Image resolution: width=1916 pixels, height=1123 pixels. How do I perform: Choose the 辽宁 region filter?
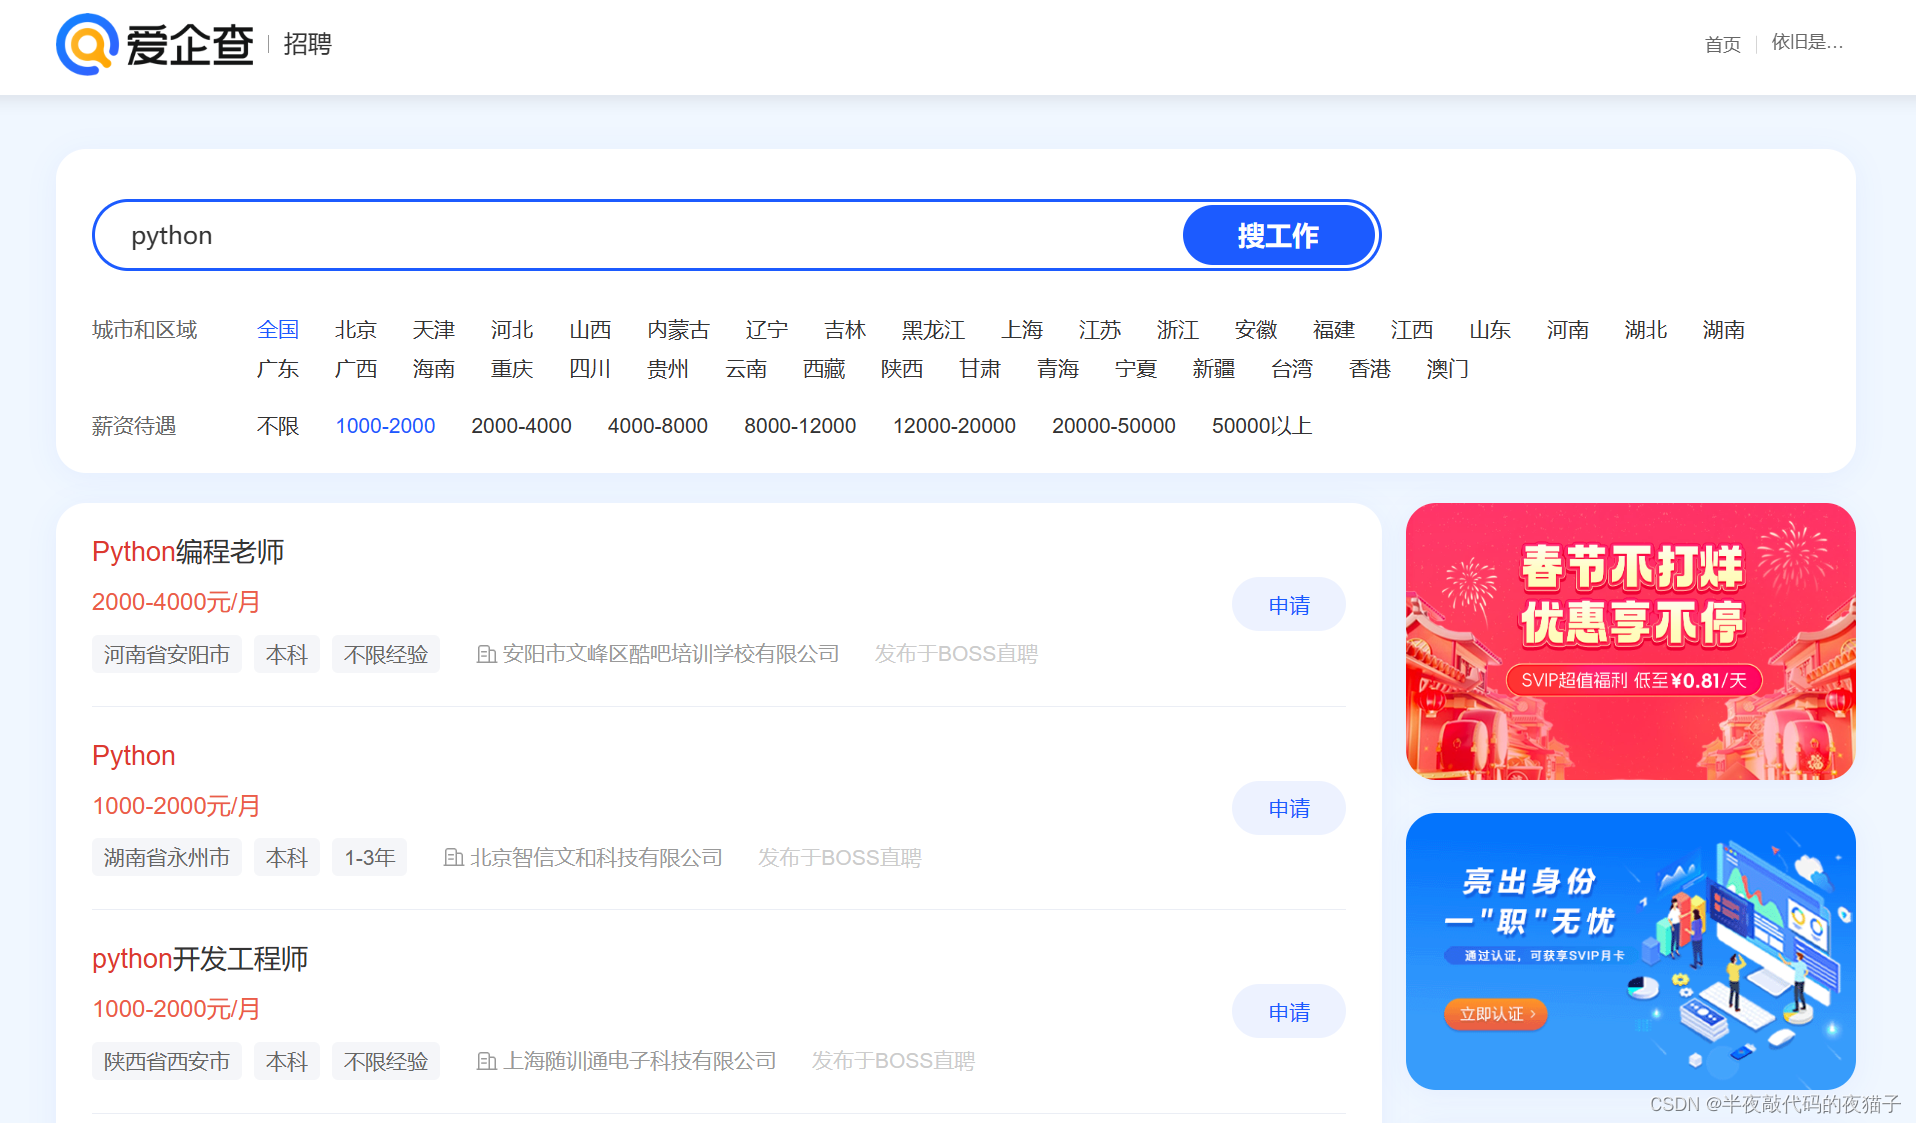click(767, 330)
